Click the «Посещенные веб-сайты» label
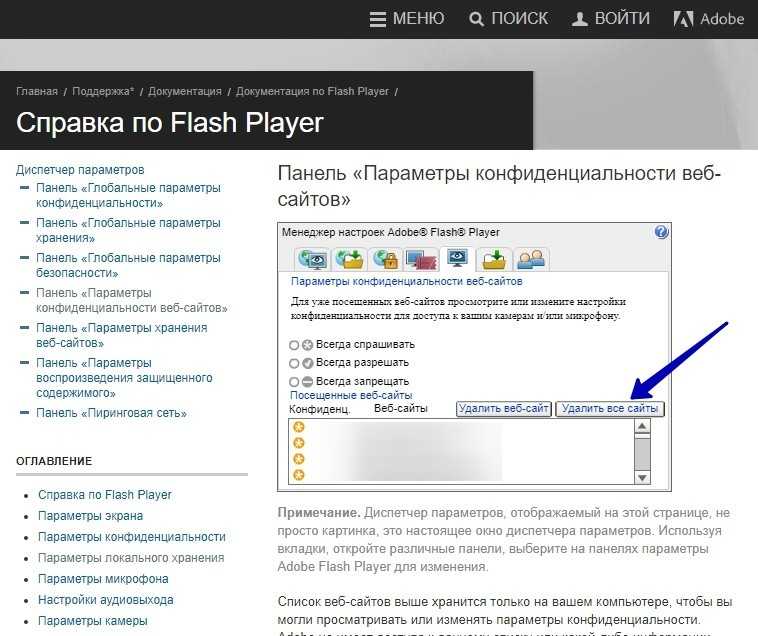 pyautogui.click(x=351, y=395)
